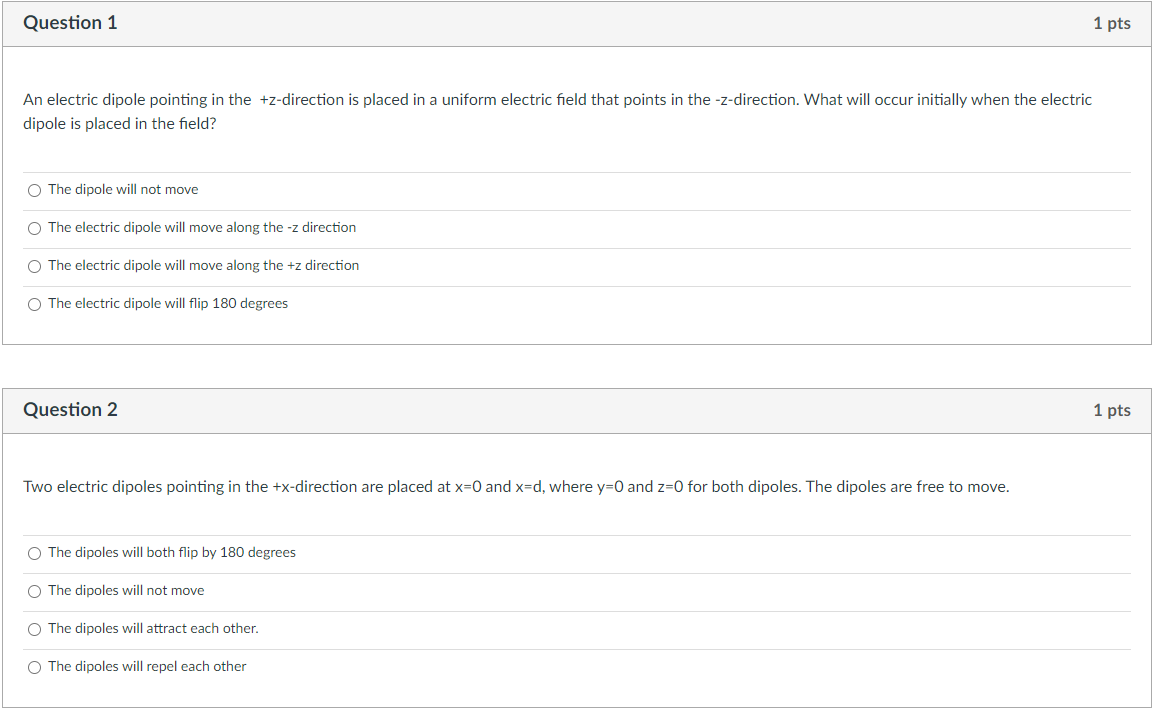Select 'The dipole will not move' radio button
This screenshot has width=1155, height=712.
pos(35,191)
